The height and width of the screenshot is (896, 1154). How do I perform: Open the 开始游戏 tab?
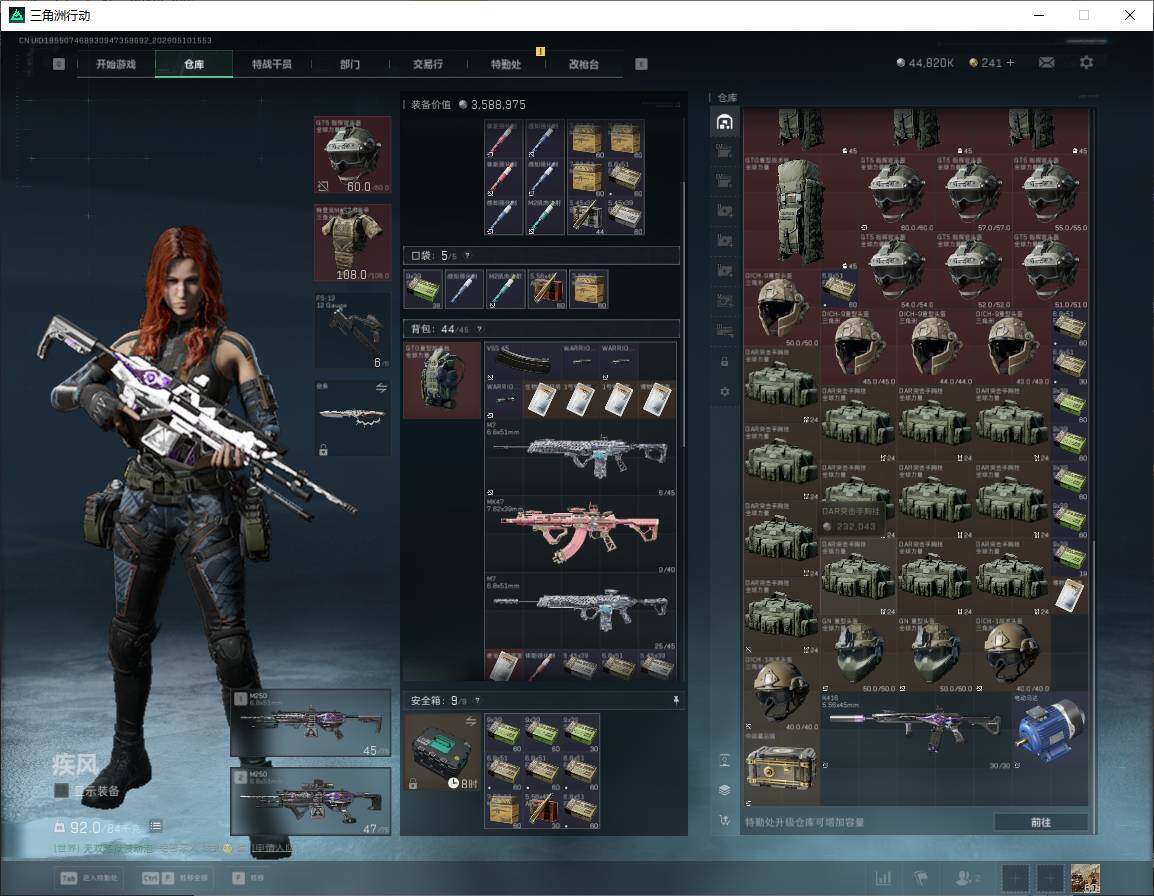(116, 64)
